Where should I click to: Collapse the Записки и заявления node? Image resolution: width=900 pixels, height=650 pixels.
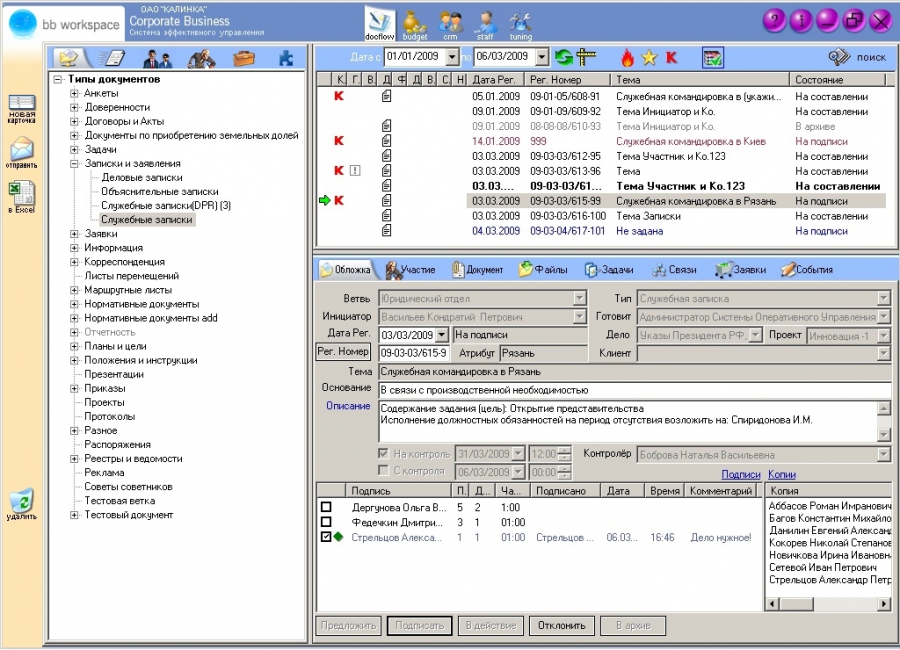pyautogui.click(x=74, y=164)
